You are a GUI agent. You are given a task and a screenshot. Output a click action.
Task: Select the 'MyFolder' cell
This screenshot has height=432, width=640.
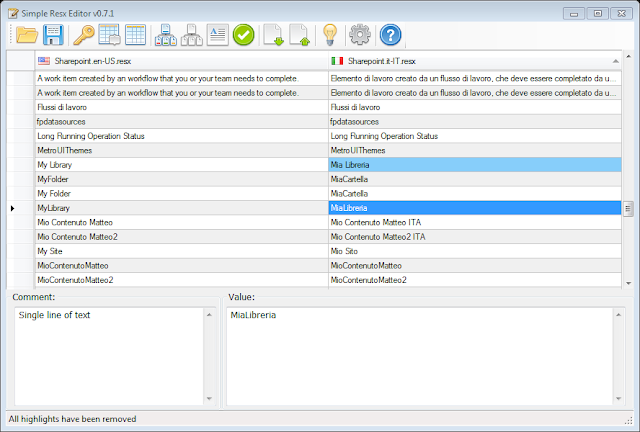pyautogui.click(x=181, y=179)
